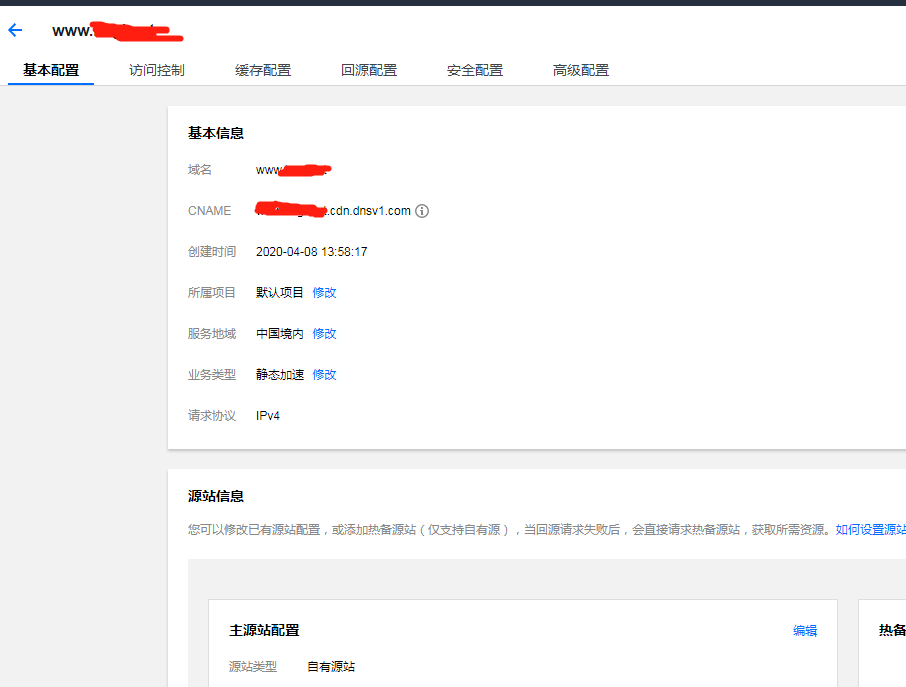Click the IPv4 请求协议 value
The image size is (906, 687).
[x=268, y=416]
